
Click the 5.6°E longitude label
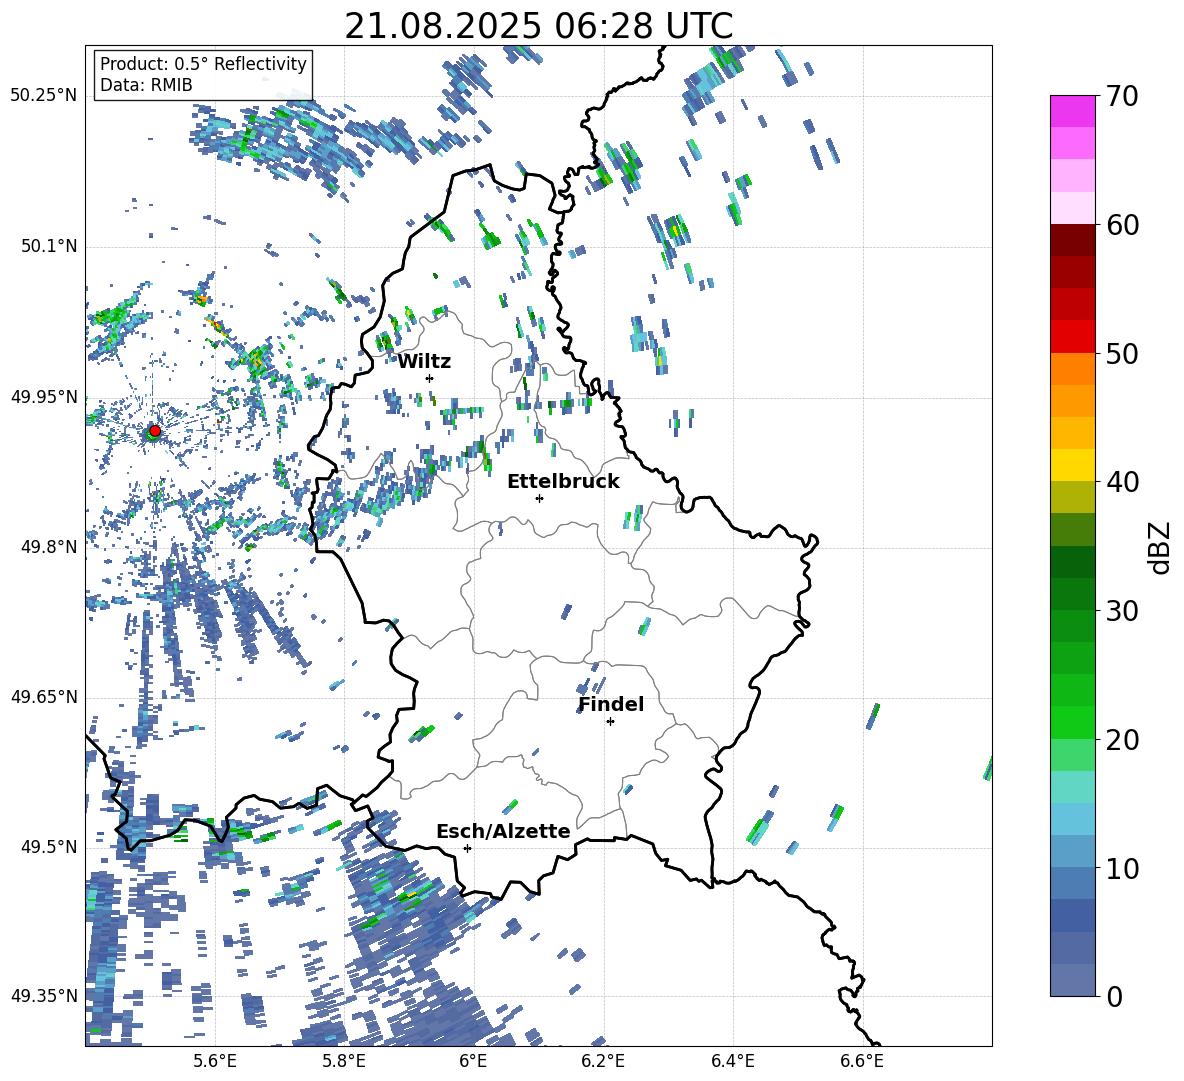[x=214, y=1061]
